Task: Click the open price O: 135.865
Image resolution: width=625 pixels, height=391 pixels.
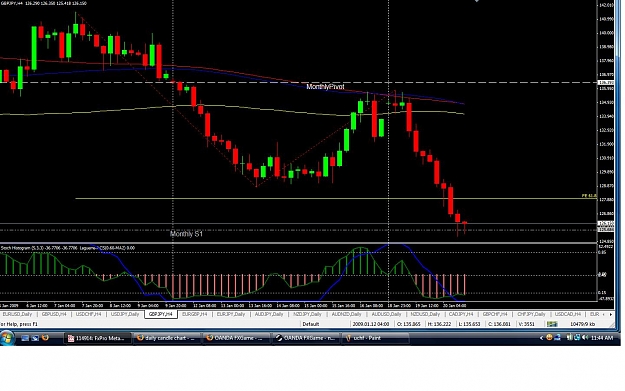Action: tap(409, 324)
